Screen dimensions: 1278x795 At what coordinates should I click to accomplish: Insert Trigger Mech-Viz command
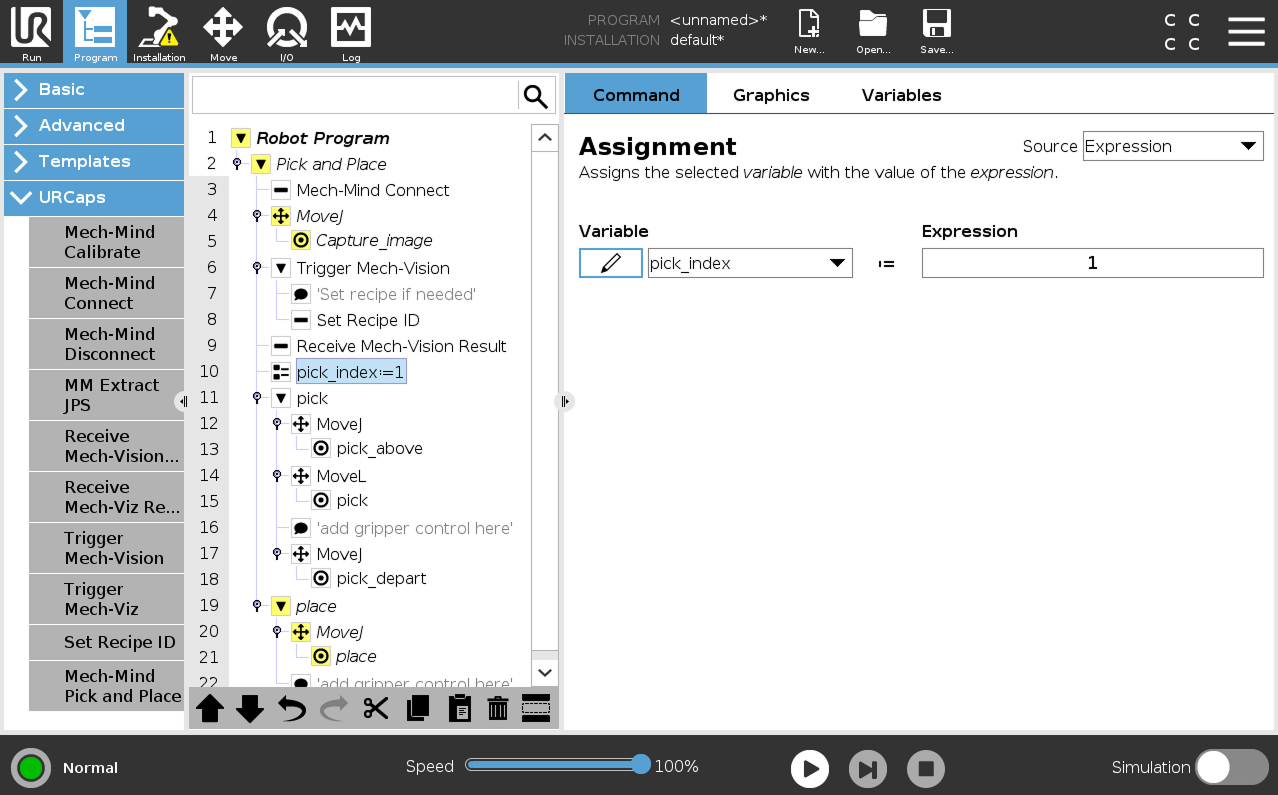(107, 599)
